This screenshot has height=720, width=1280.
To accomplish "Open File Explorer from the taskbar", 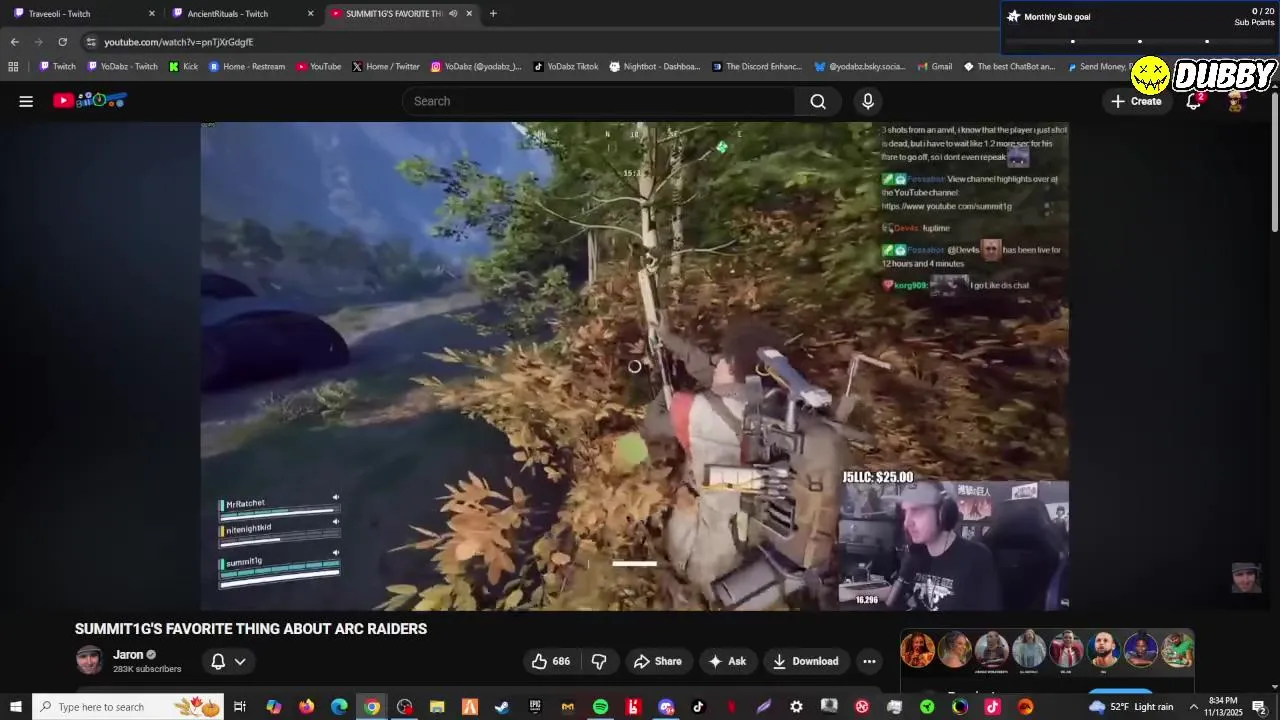I will (x=437, y=707).
